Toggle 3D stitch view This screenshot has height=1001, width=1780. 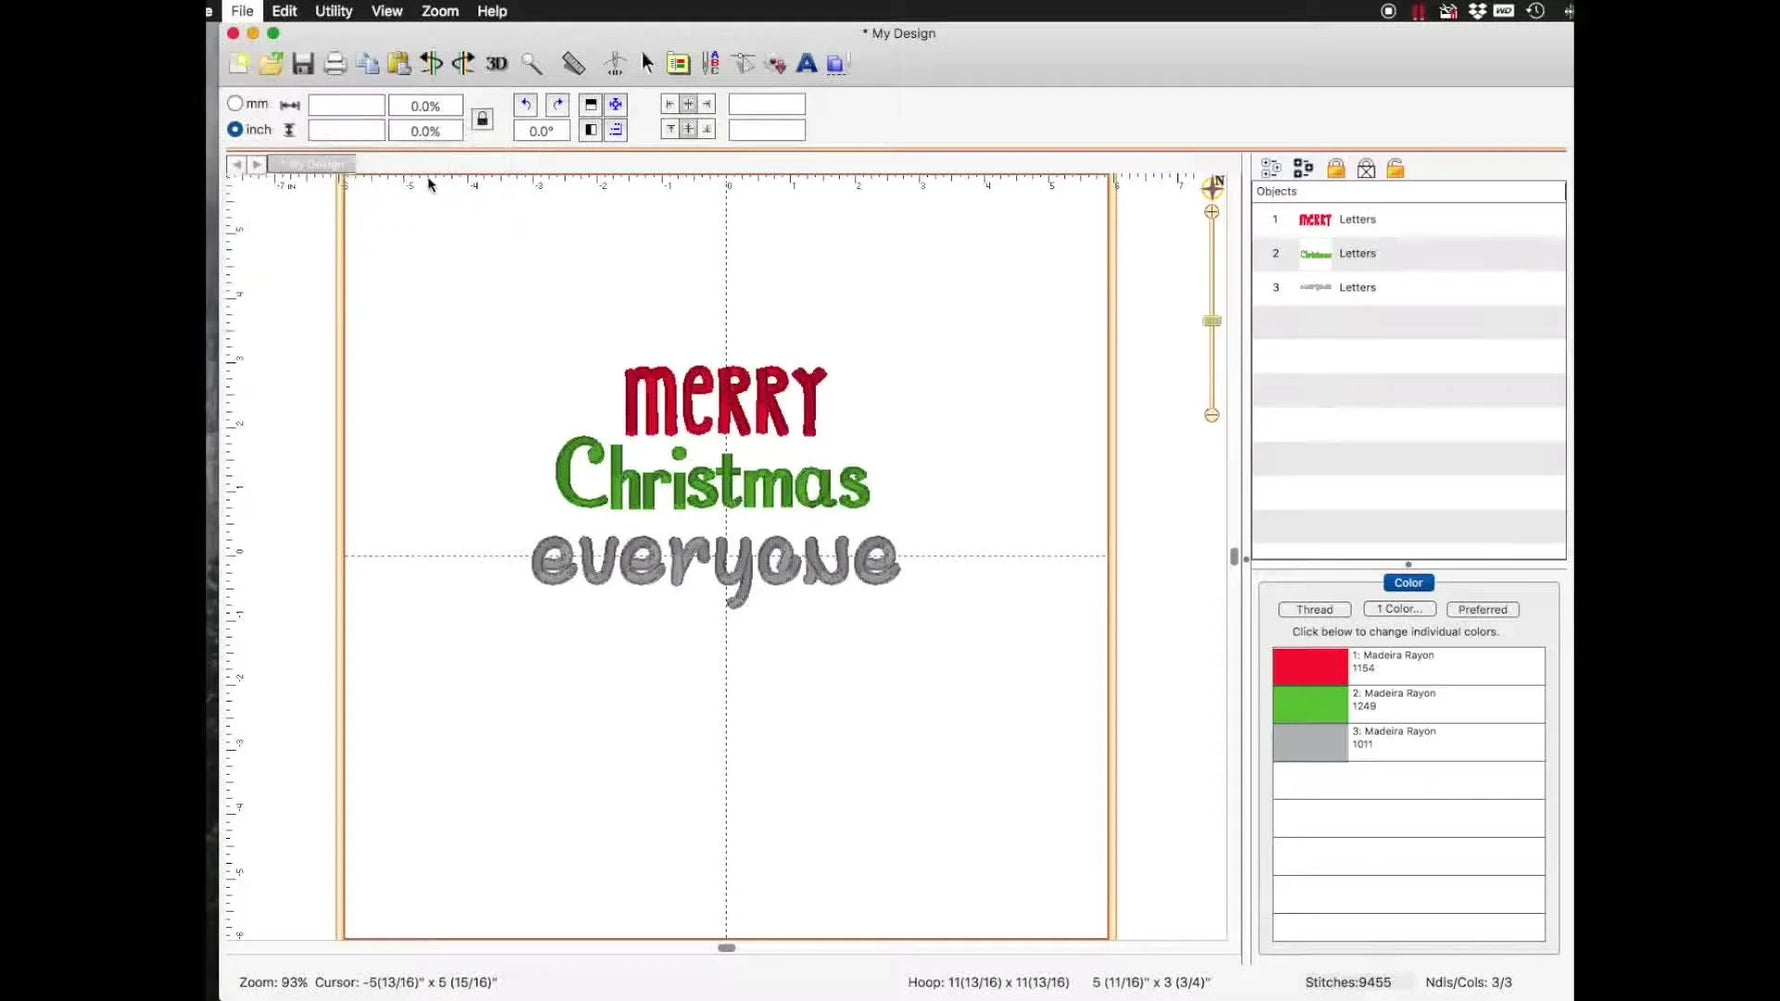[496, 64]
